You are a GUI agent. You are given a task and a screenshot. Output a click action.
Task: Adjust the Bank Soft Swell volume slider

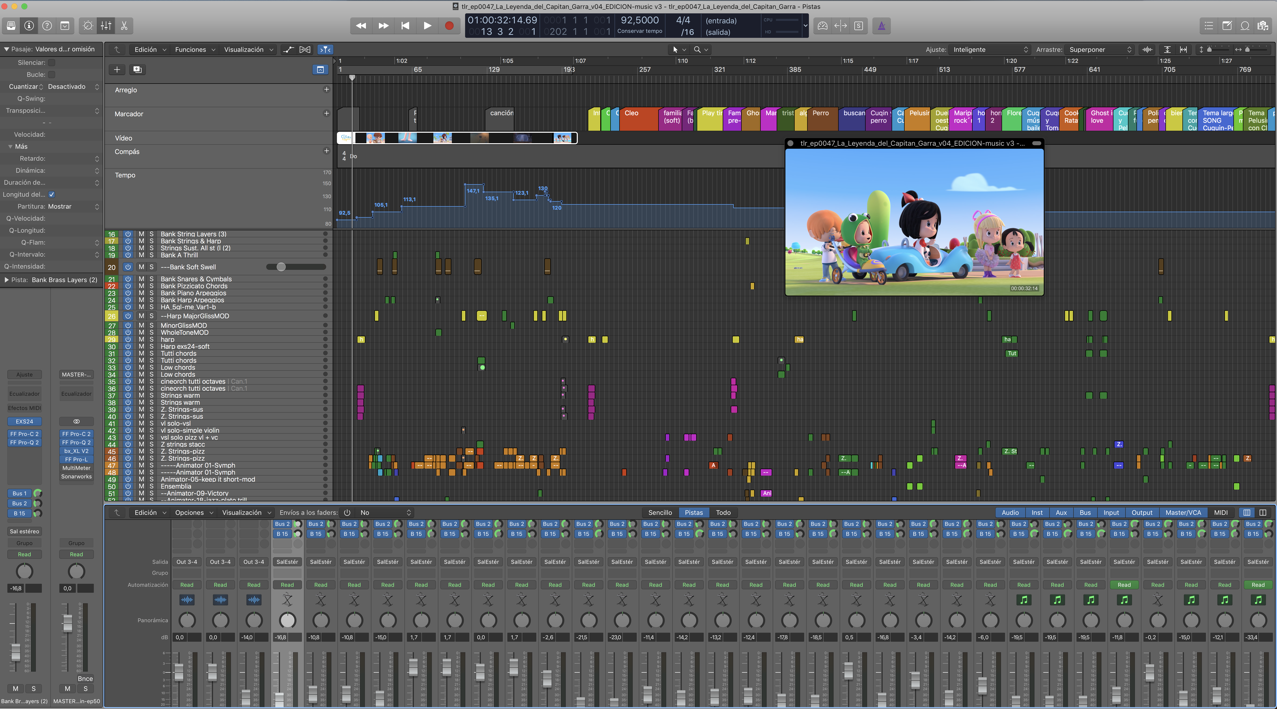tap(296, 267)
